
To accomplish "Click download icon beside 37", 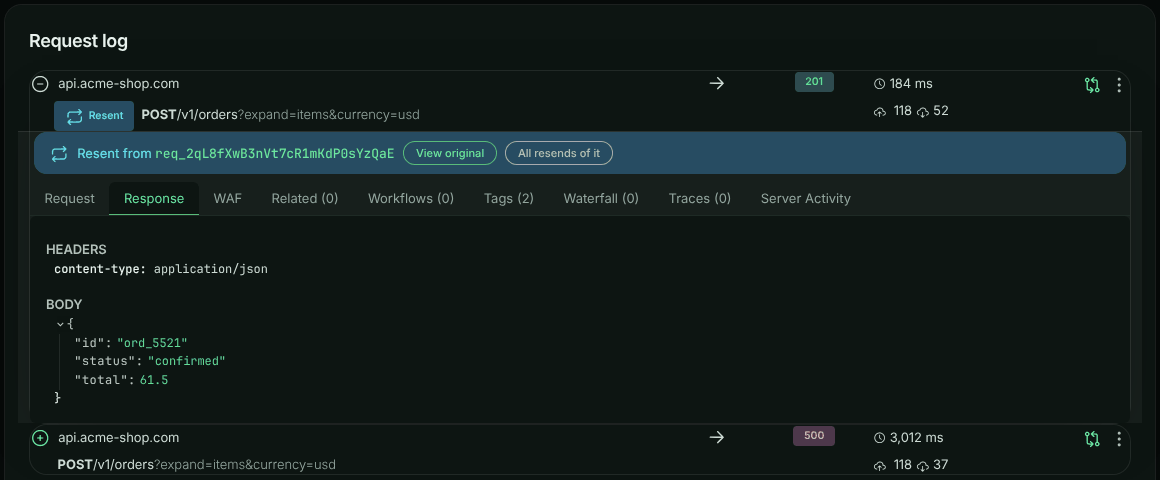I will point(923,466).
